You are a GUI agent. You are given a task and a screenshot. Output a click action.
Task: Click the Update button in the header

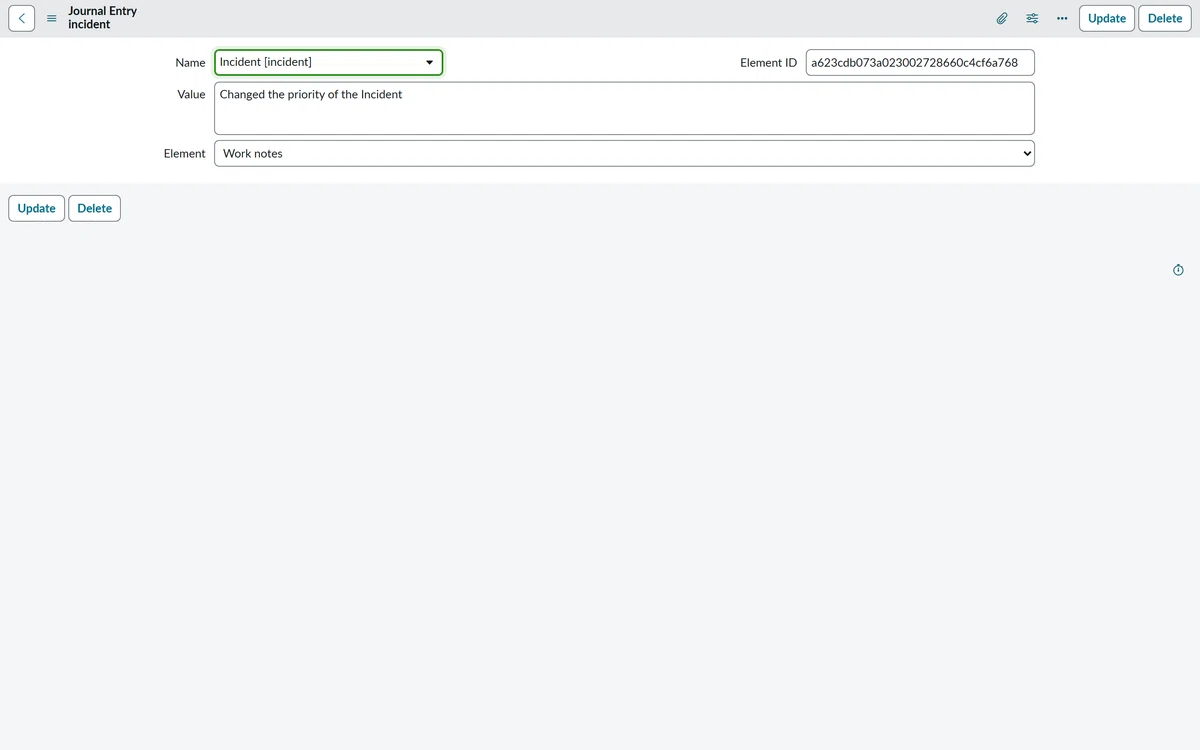pos(1107,18)
